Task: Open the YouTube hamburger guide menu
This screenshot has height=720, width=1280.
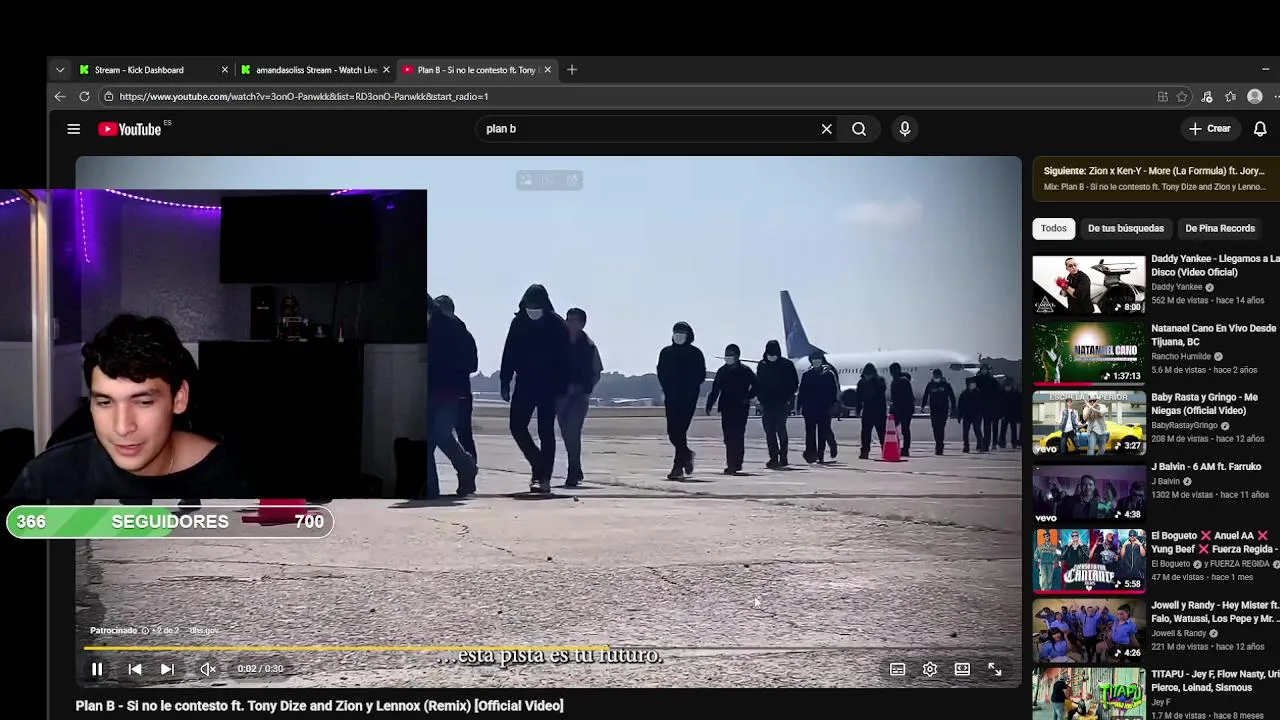Action: coord(73,129)
